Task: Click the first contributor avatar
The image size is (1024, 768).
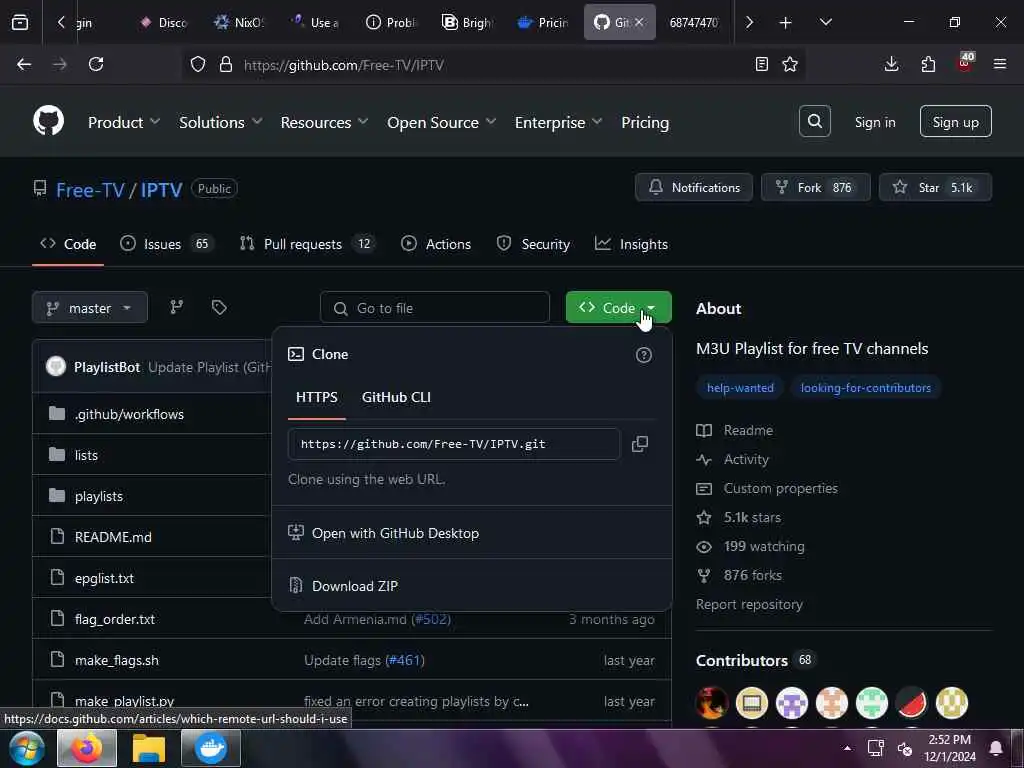Action: click(x=712, y=703)
